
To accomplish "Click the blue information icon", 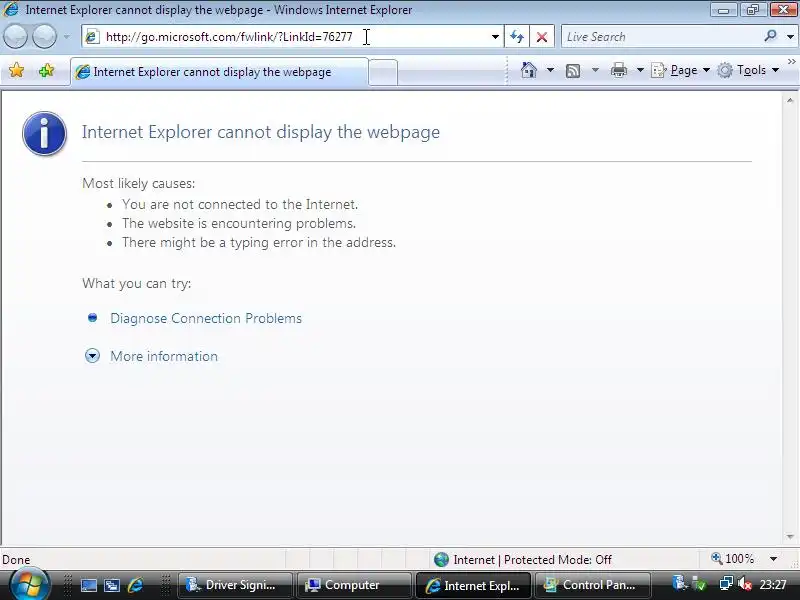I will click(x=44, y=133).
